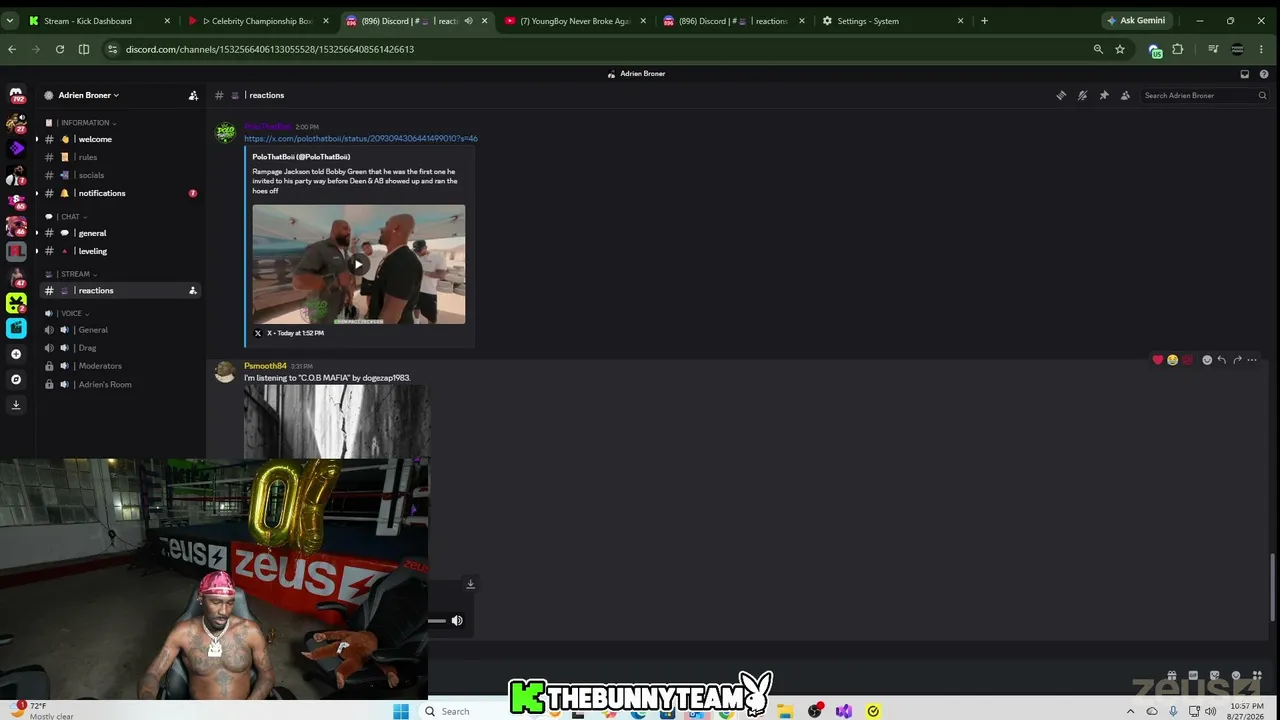Open the notifications channel
The width and height of the screenshot is (1280, 720).
point(120,193)
